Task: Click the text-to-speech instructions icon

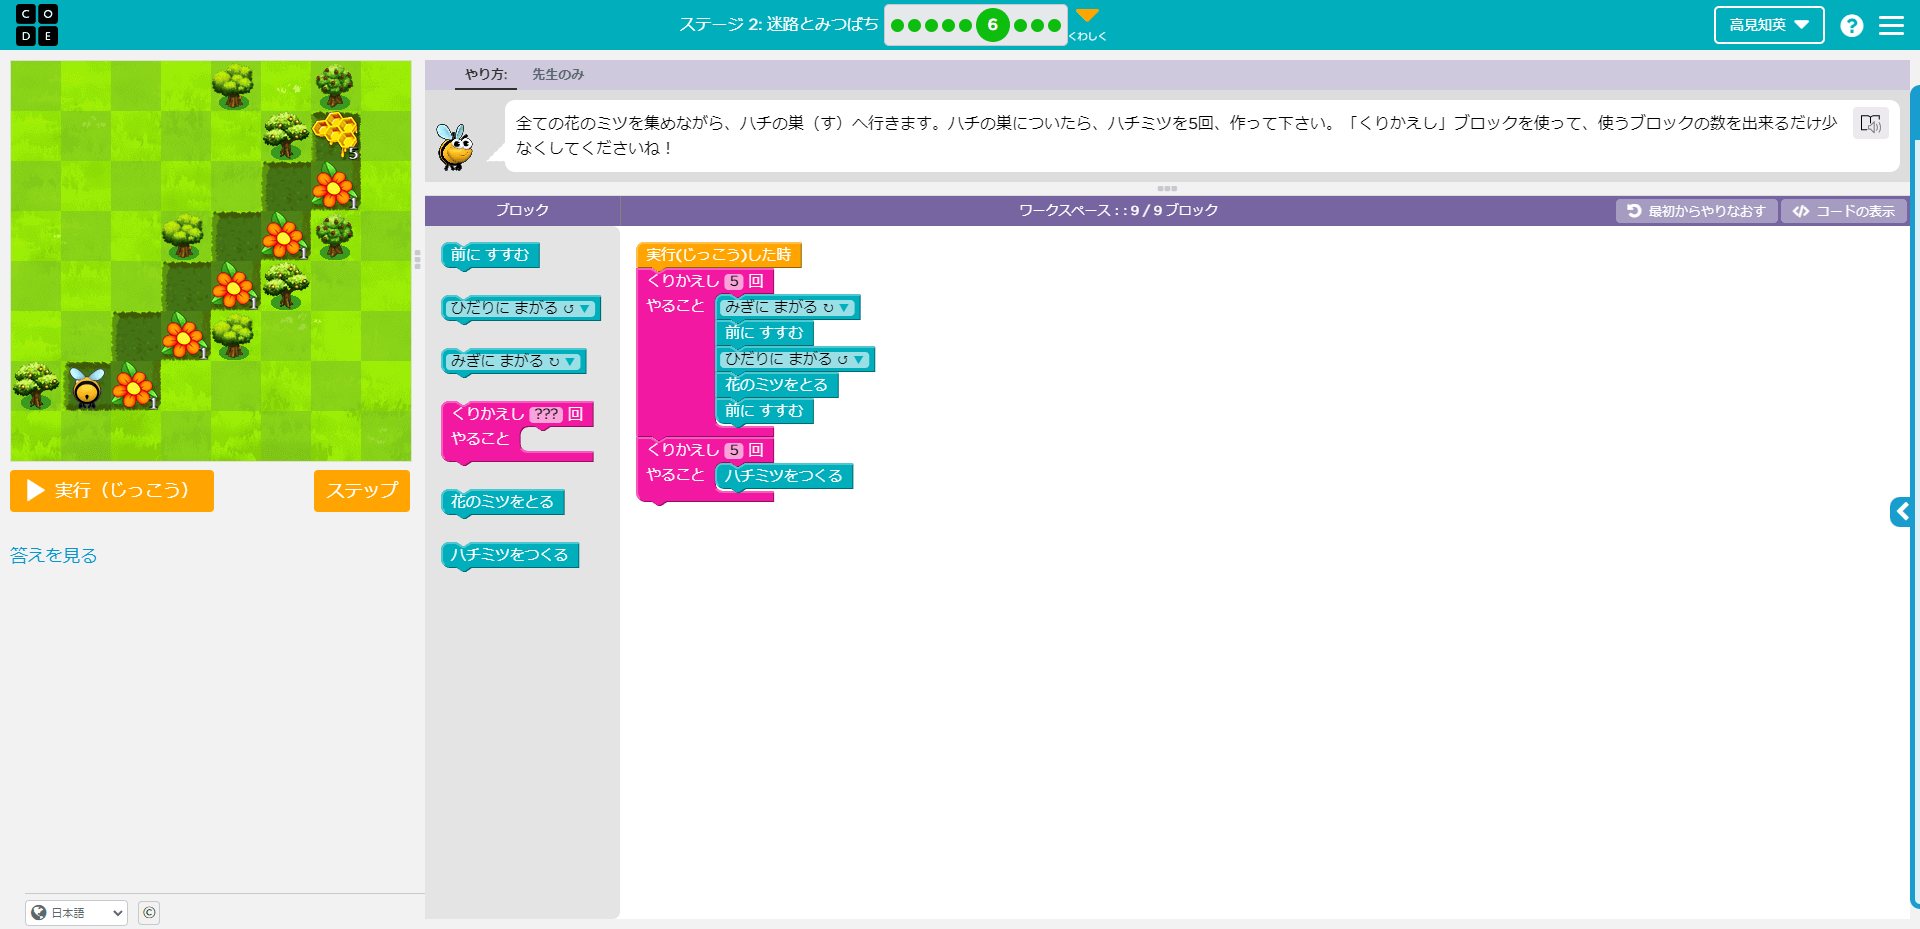Action: (1870, 123)
